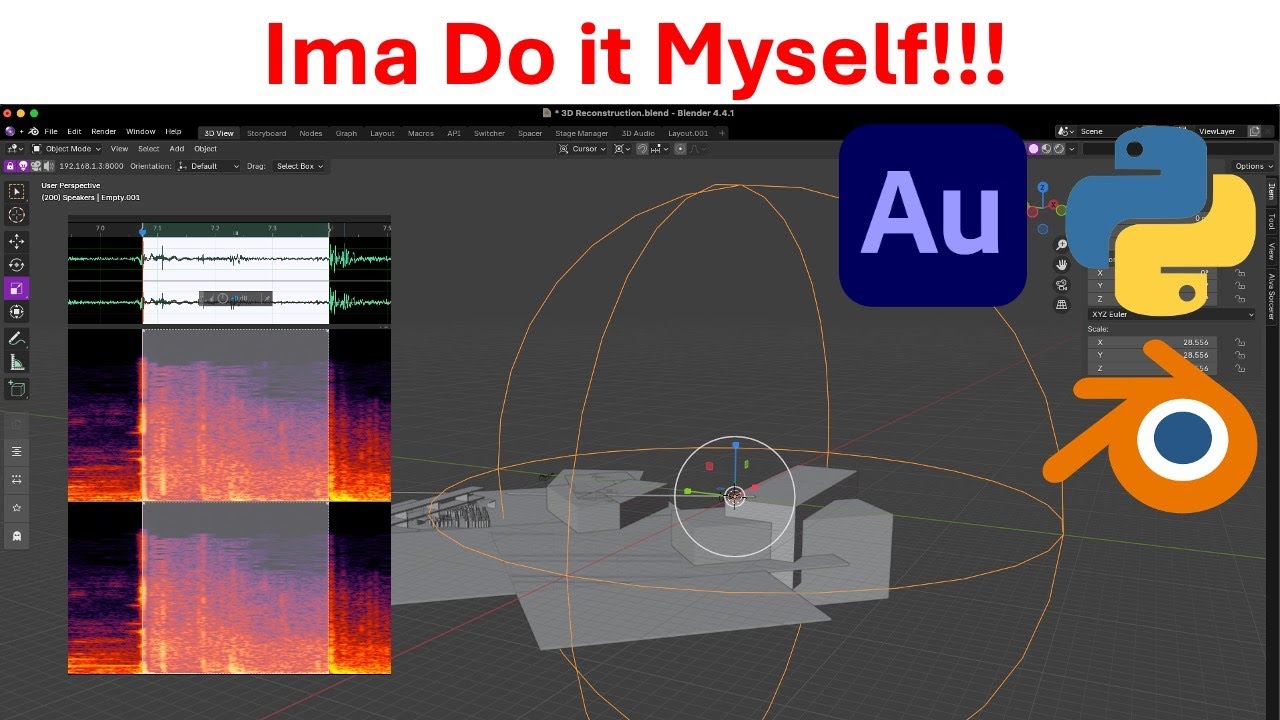Open the Cursor pivot dropdown
1280x720 pixels.
point(582,149)
